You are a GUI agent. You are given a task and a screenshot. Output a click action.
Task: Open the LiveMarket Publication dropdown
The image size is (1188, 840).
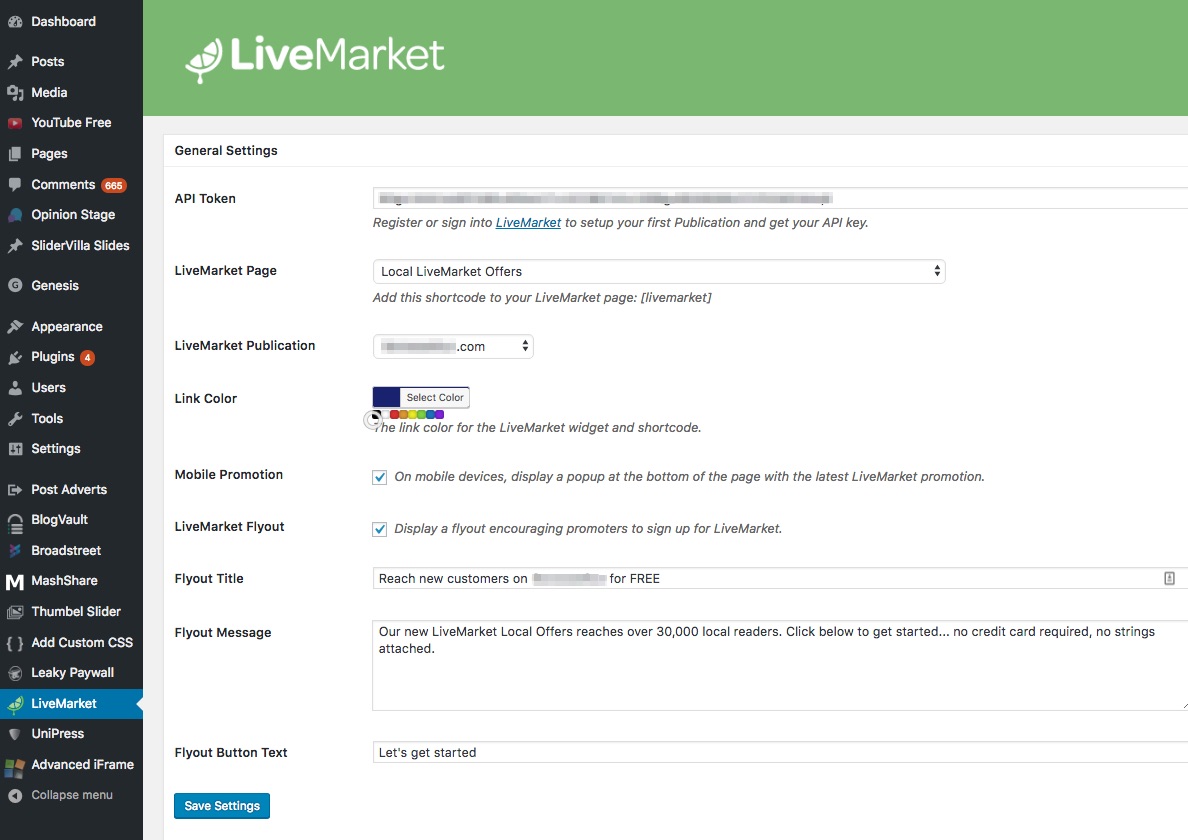(453, 346)
